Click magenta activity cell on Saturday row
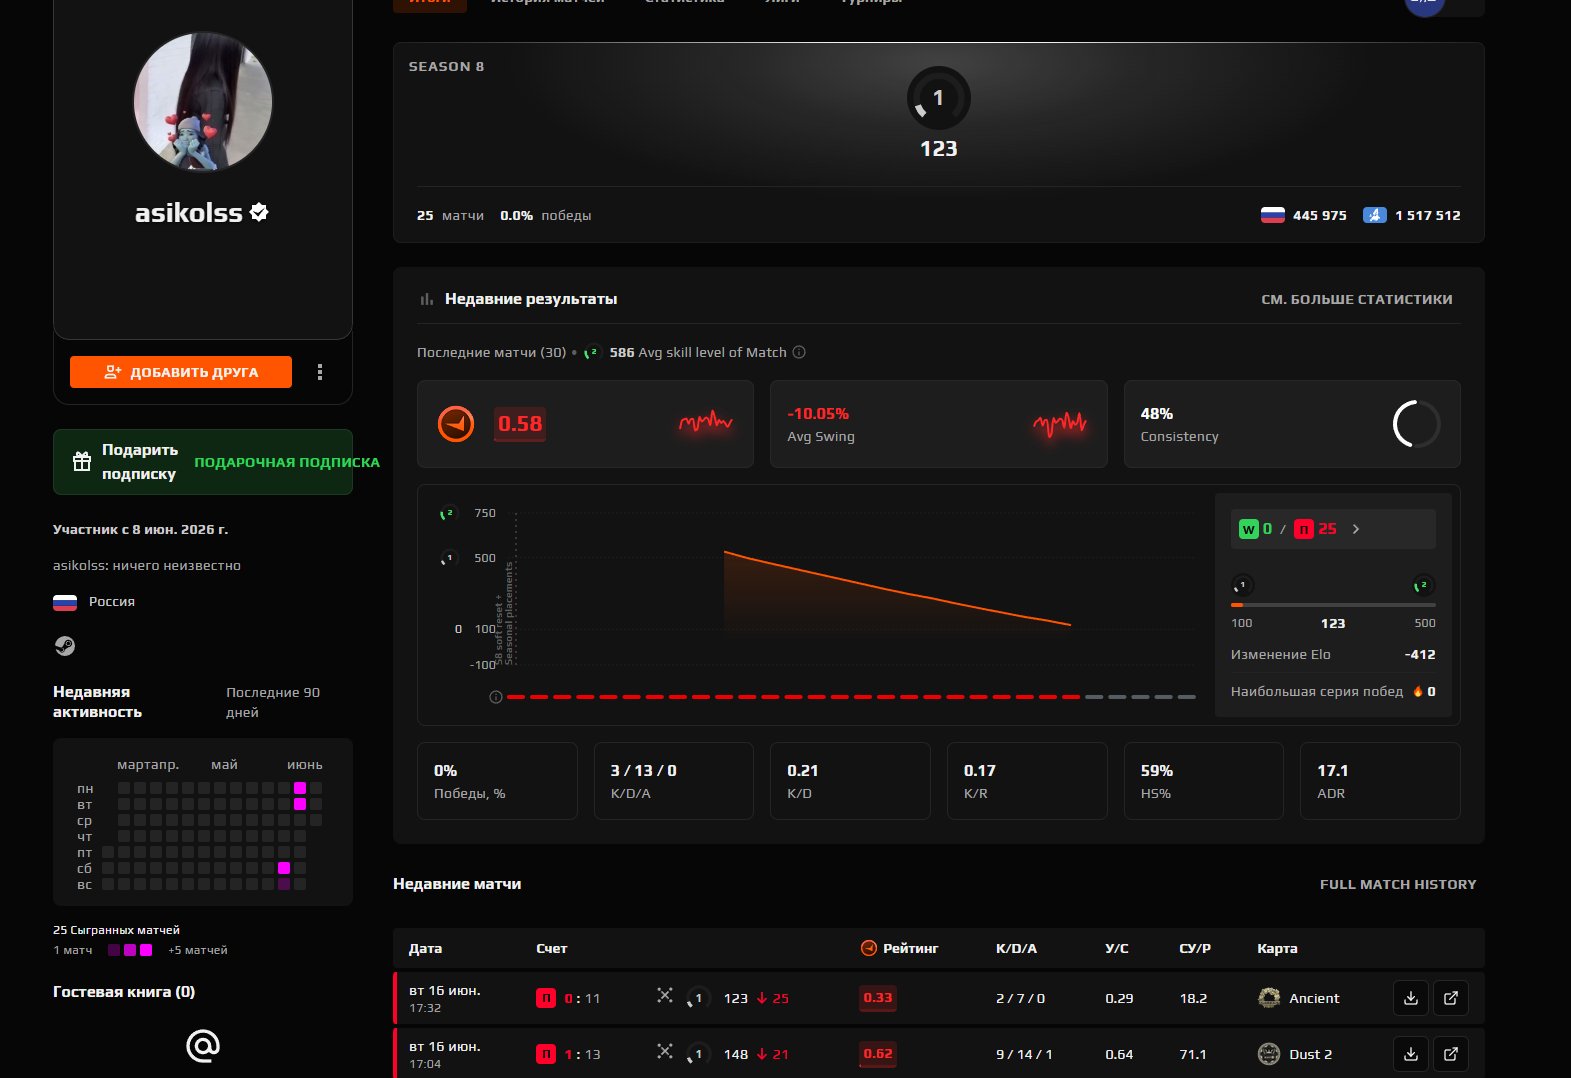Screen dimensions: 1571x1078 [284, 868]
